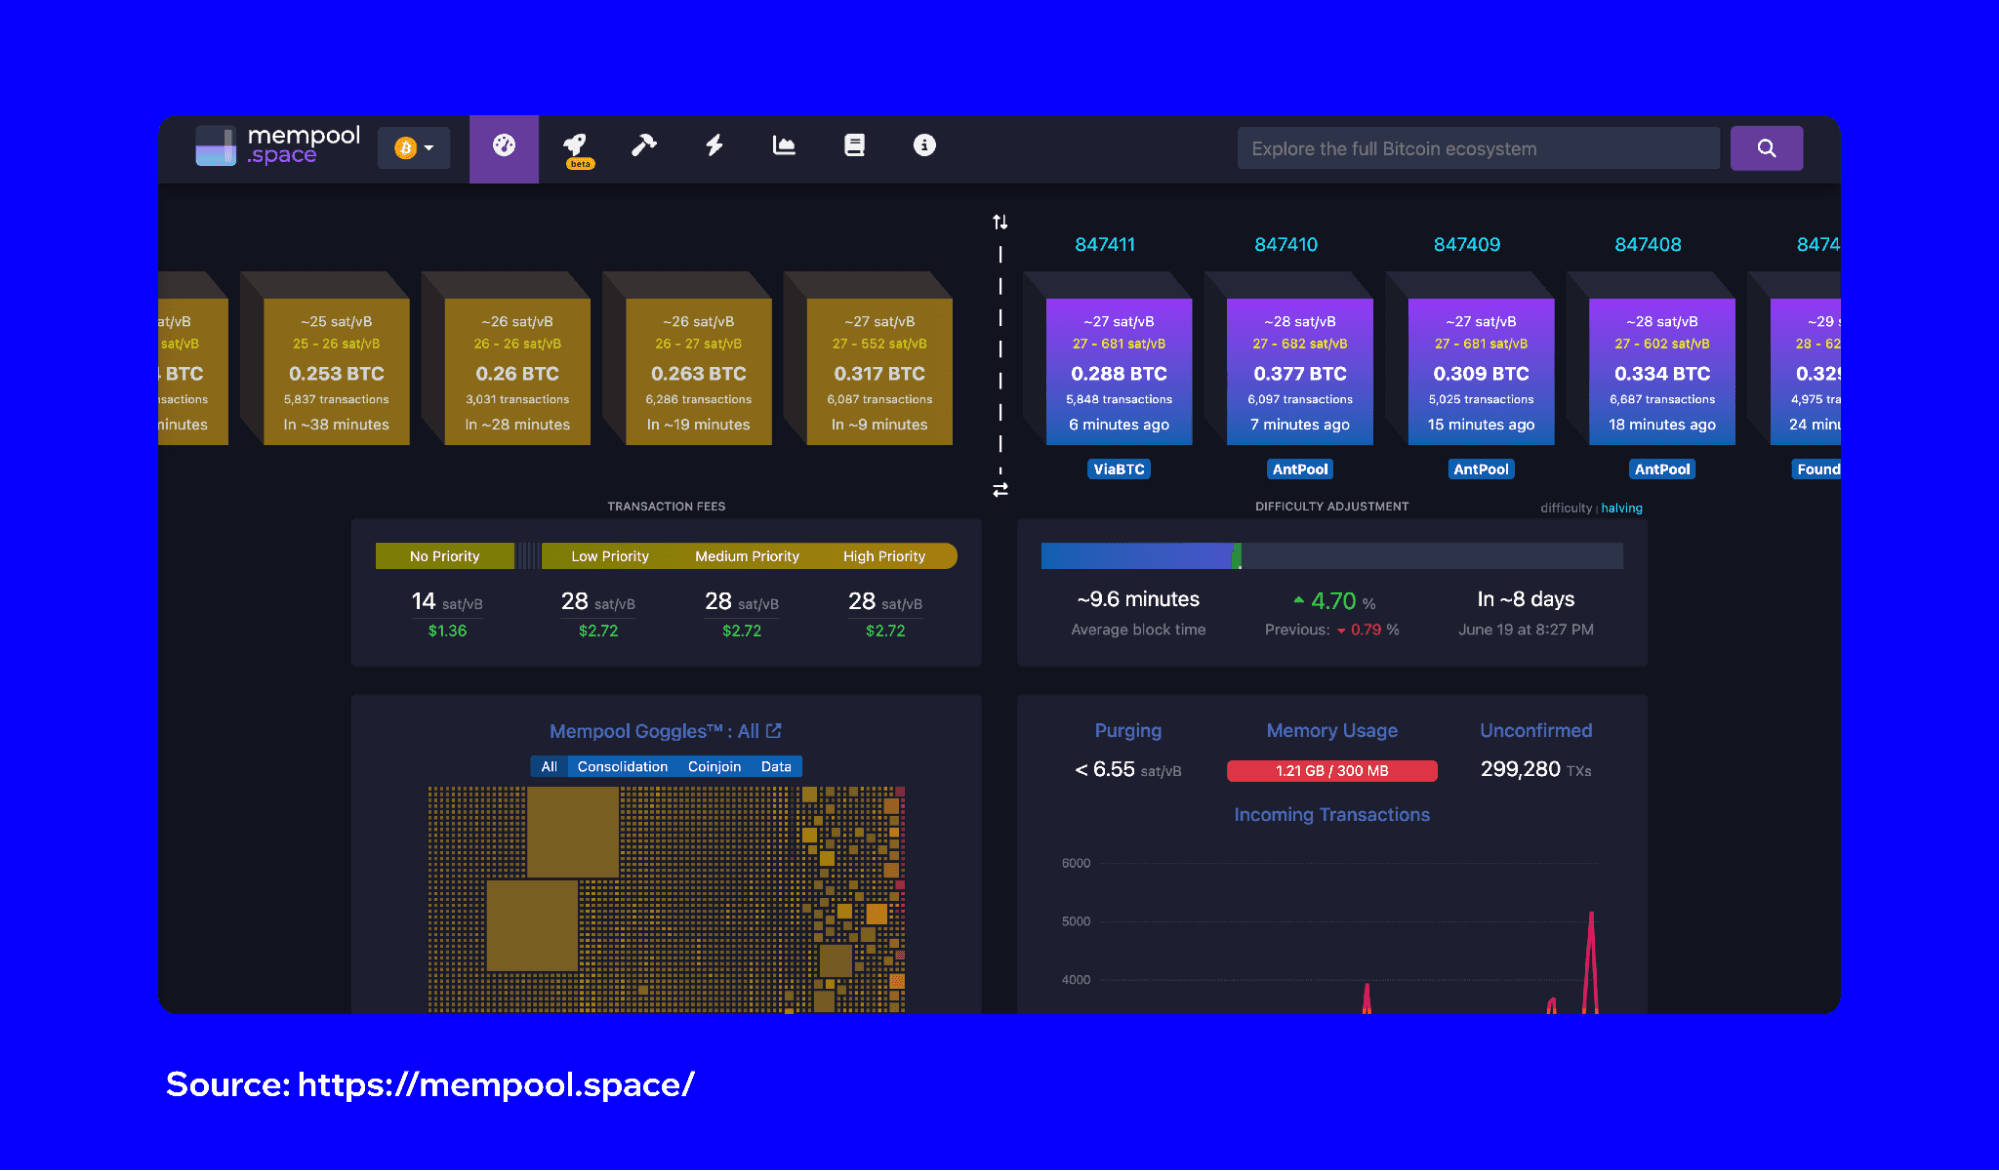Select the Mempool Goggles All tab
The height and width of the screenshot is (1171, 1999).
(x=548, y=765)
